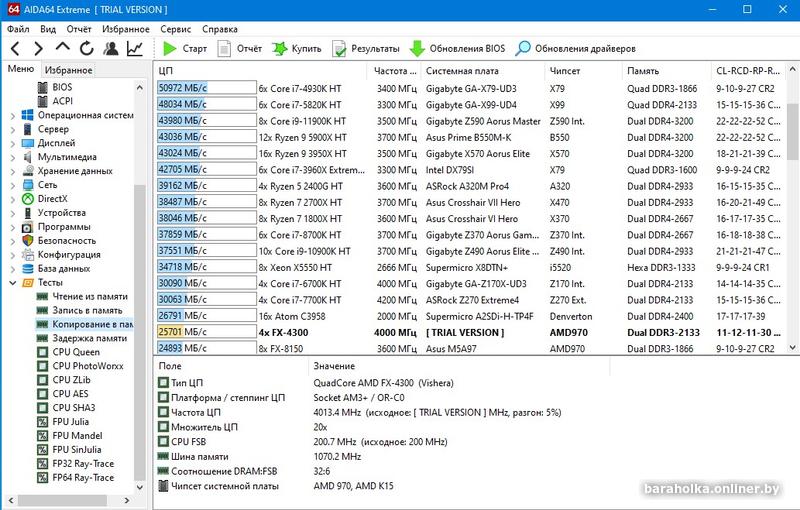Select the FP64 Ray-Trace benchmark icon

coord(43,478)
